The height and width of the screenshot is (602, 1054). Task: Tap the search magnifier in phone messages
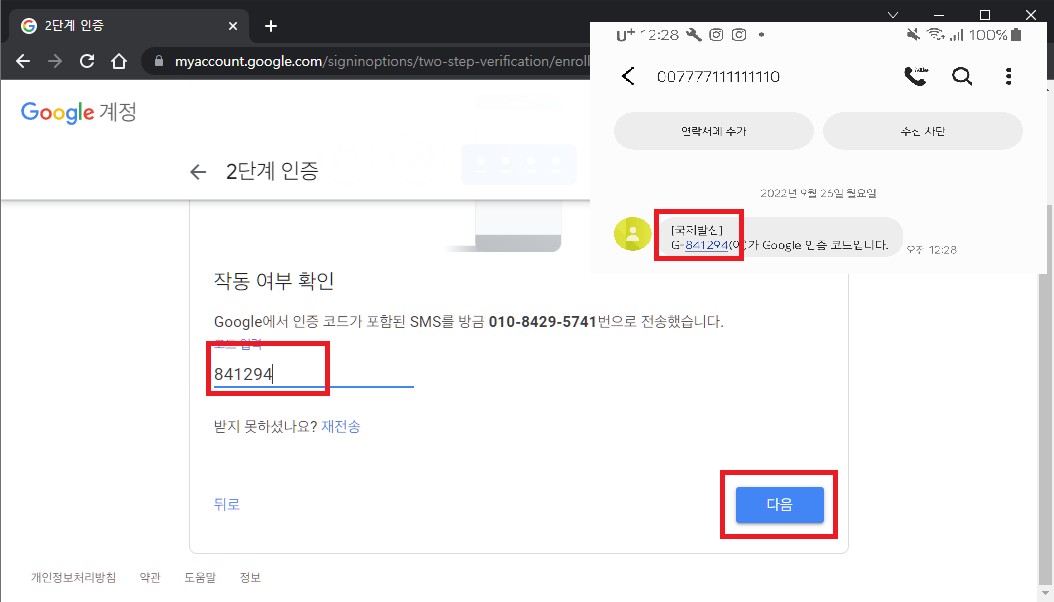(962, 76)
